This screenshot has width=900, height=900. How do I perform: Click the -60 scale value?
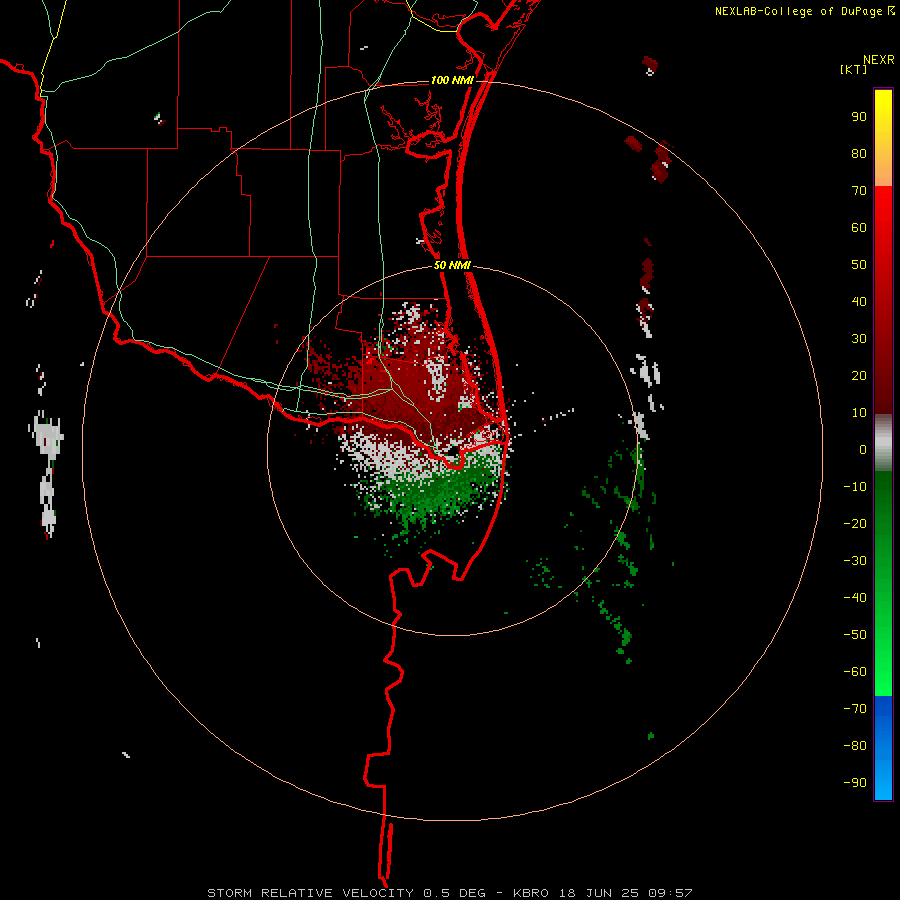(x=855, y=672)
